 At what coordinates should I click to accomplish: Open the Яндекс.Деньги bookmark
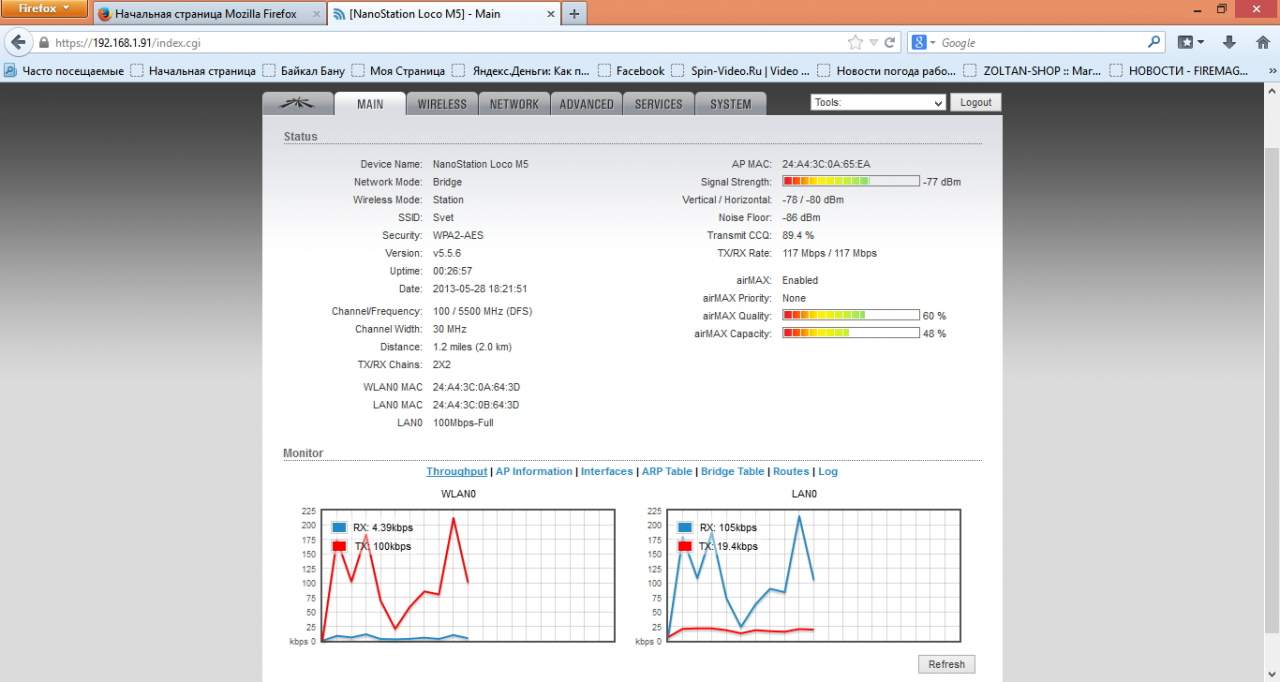(520, 71)
